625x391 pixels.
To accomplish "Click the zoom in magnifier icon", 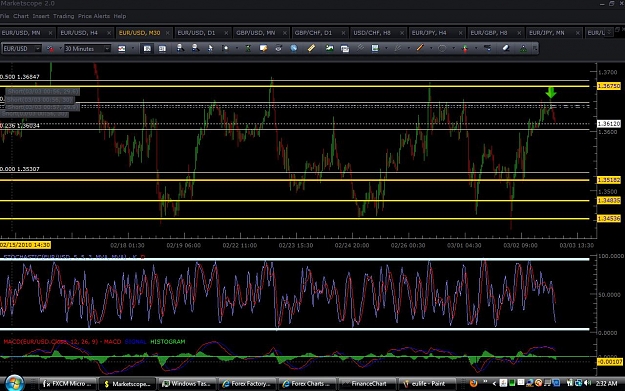I will point(180,48).
